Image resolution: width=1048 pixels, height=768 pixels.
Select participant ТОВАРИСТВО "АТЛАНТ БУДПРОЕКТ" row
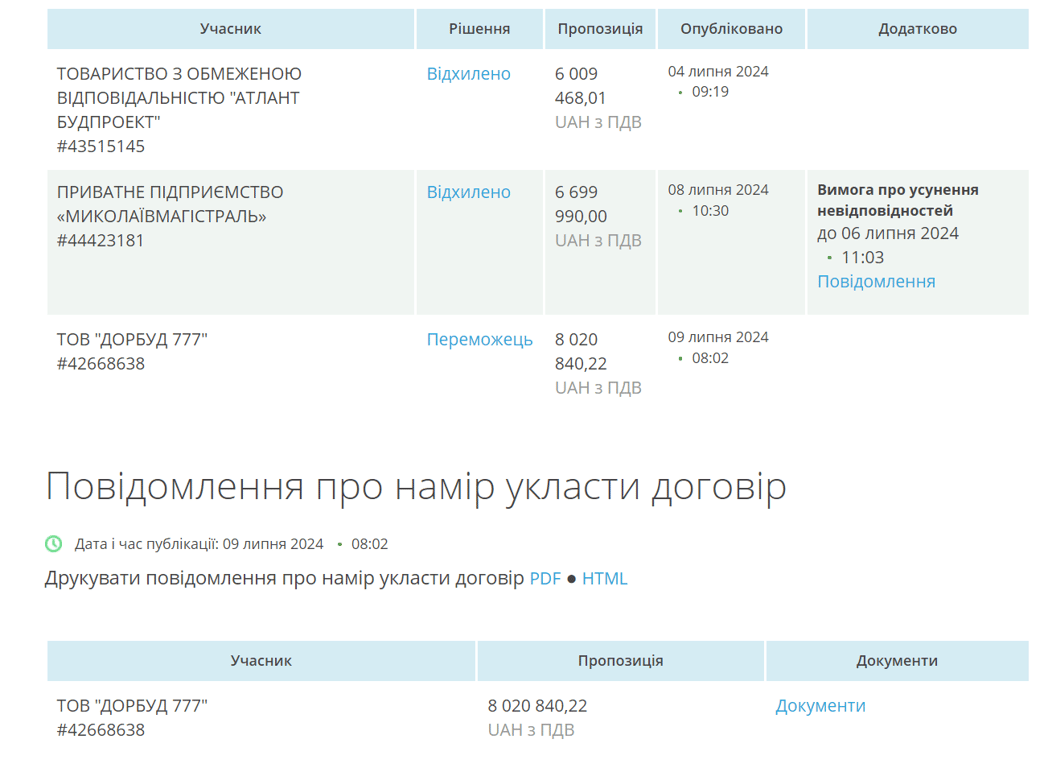click(177, 98)
